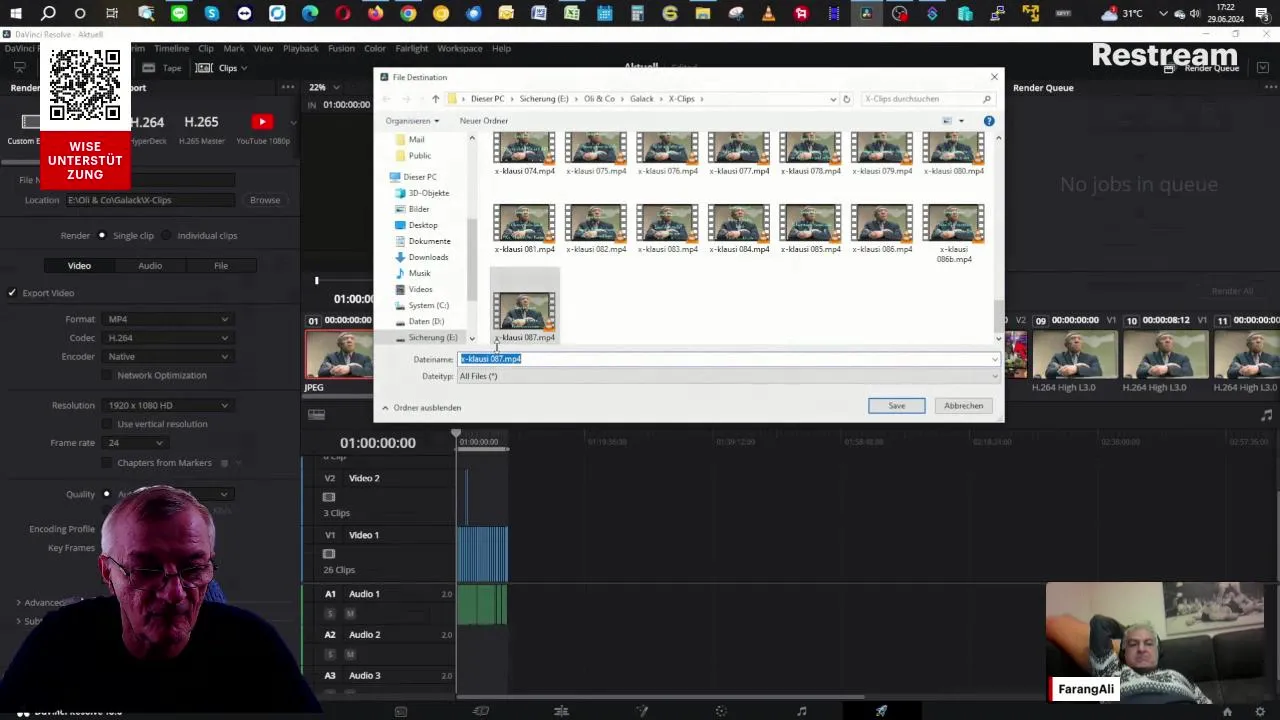Open the viewer zoom 22% dropdown

click(x=324, y=88)
